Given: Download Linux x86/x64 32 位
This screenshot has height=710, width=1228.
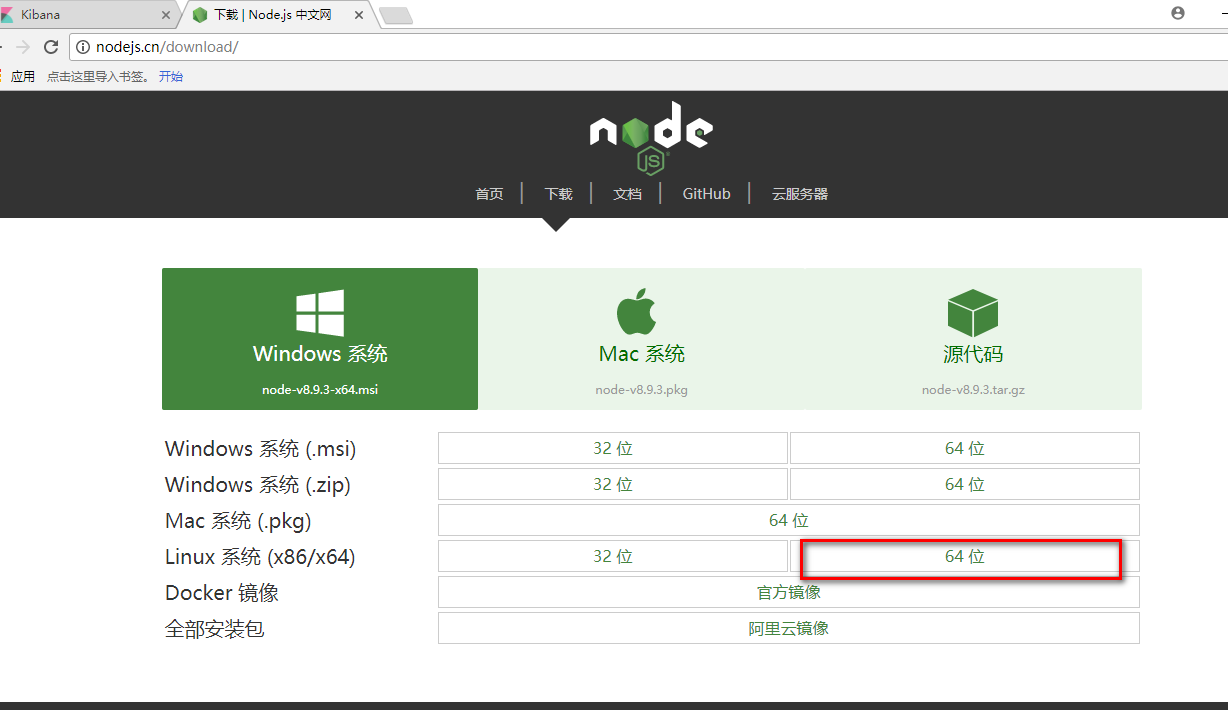Looking at the screenshot, I should click(x=613, y=556).
